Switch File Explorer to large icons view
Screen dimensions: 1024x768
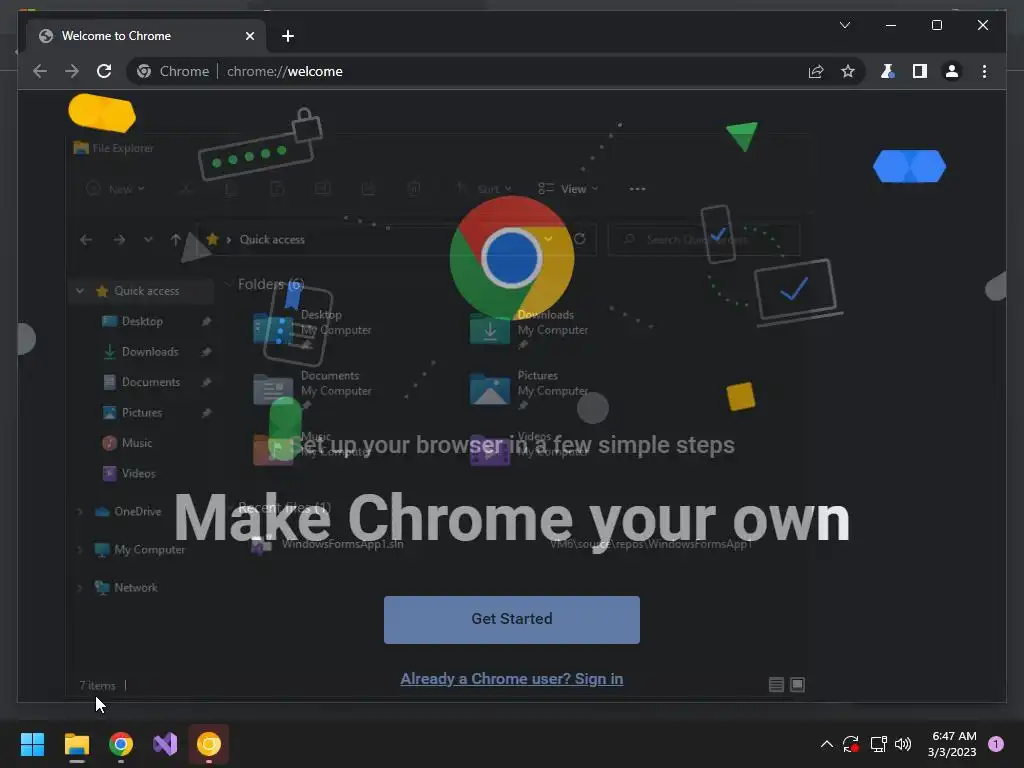[797, 684]
